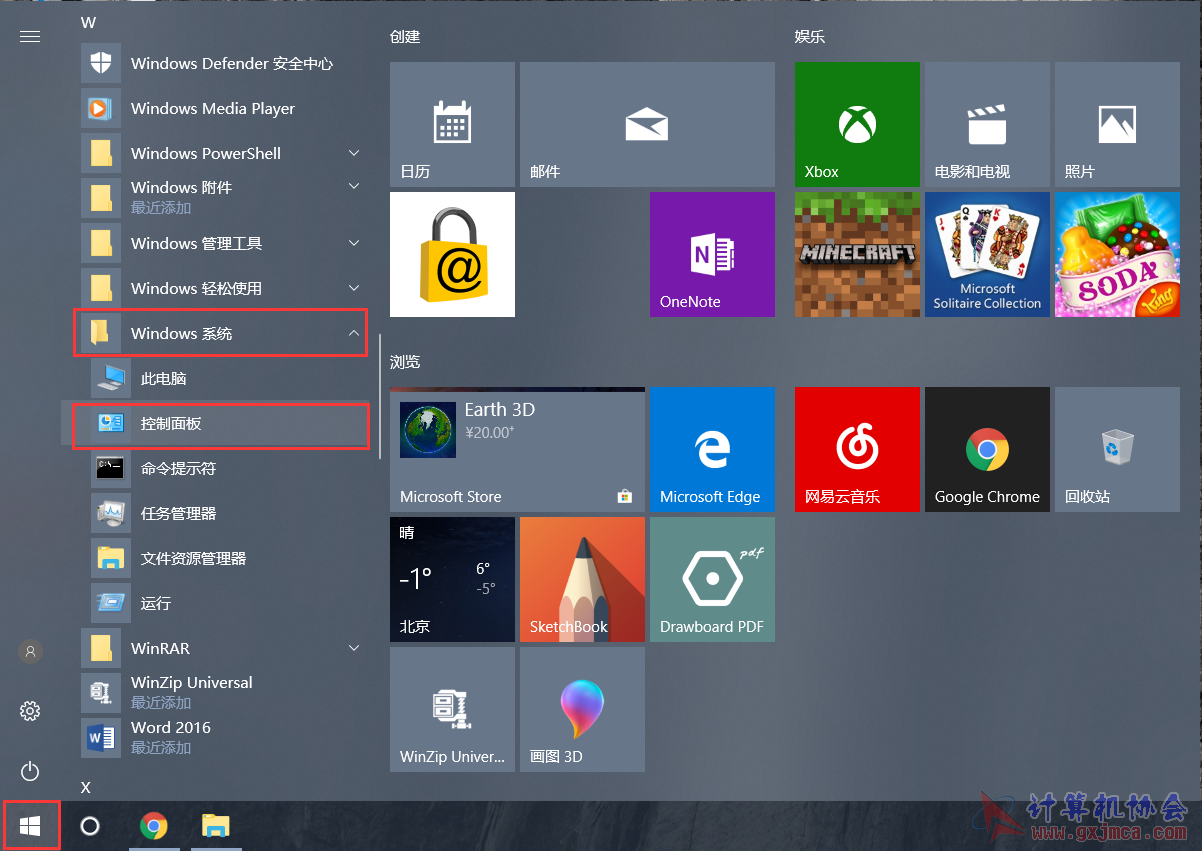Launch the Minecraft tile

point(857,254)
